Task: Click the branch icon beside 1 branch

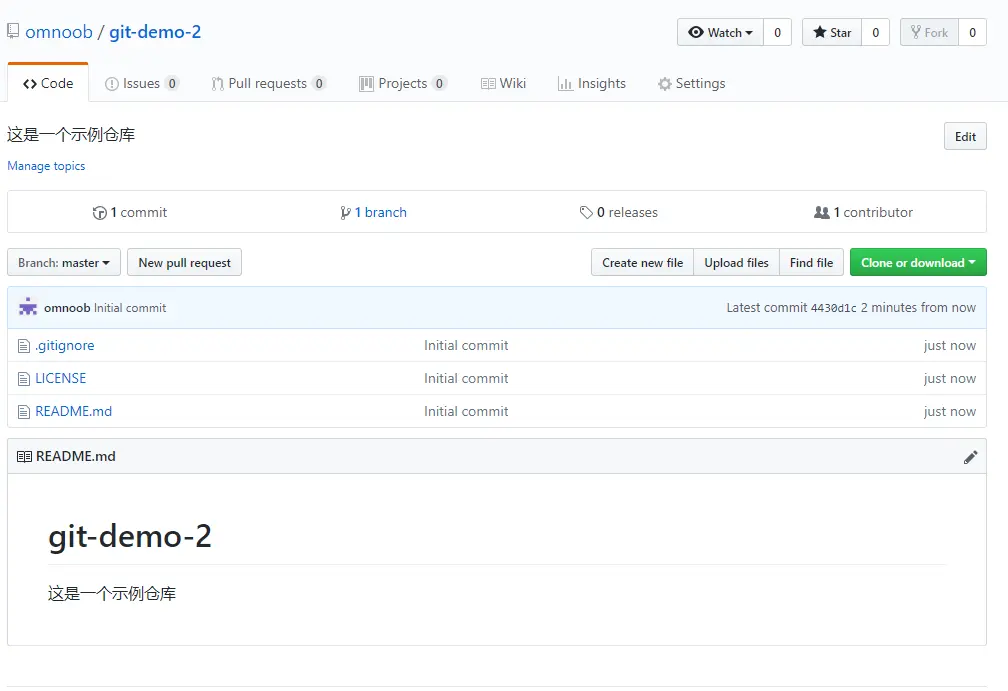Action: click(x=345, y=213)
